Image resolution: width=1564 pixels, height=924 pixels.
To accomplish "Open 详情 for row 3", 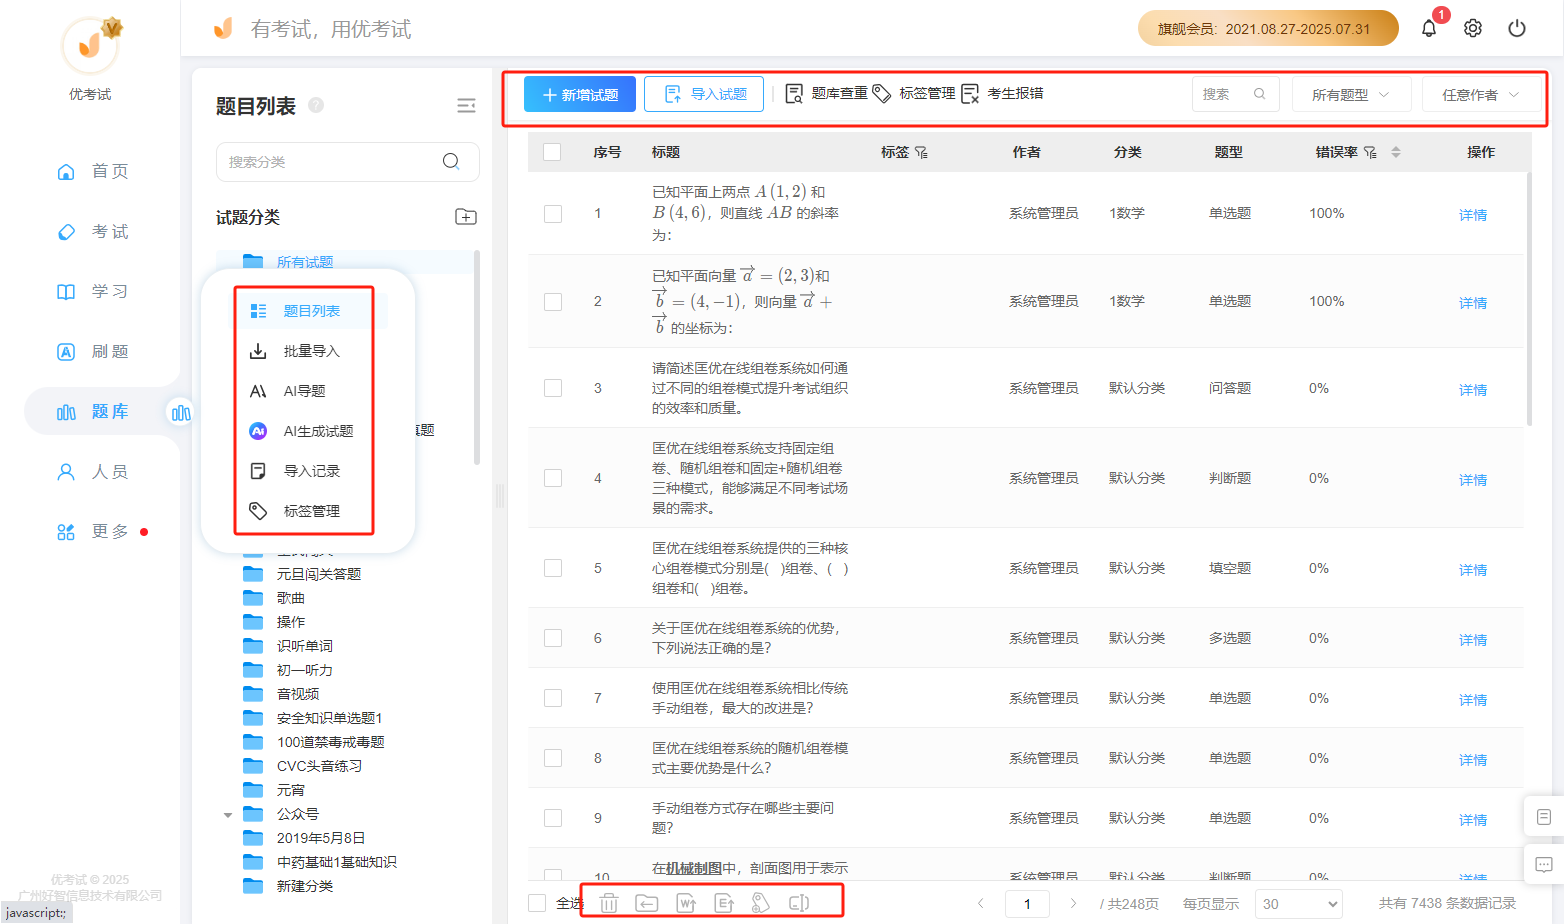I will click(1473, 390).
